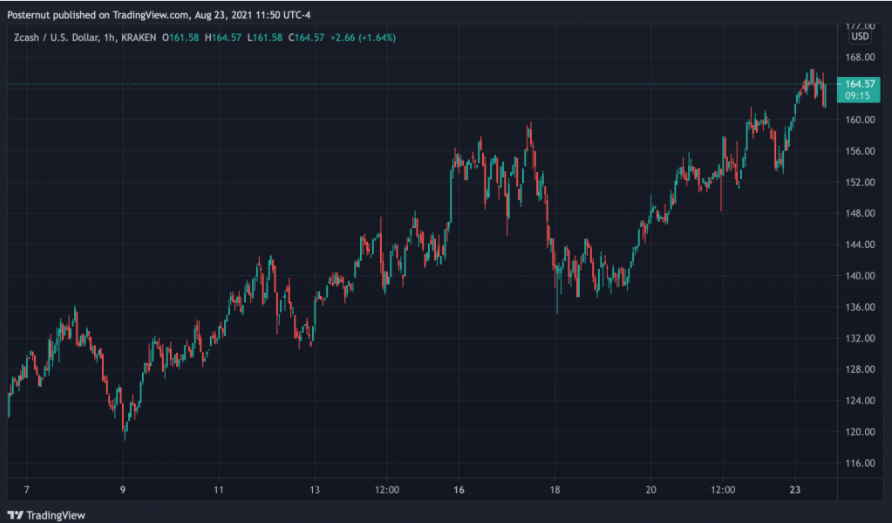Viewport: 892px width, 523px height.
Task: Click the 152.00 price axis label
Action: (x=860, y=182)
